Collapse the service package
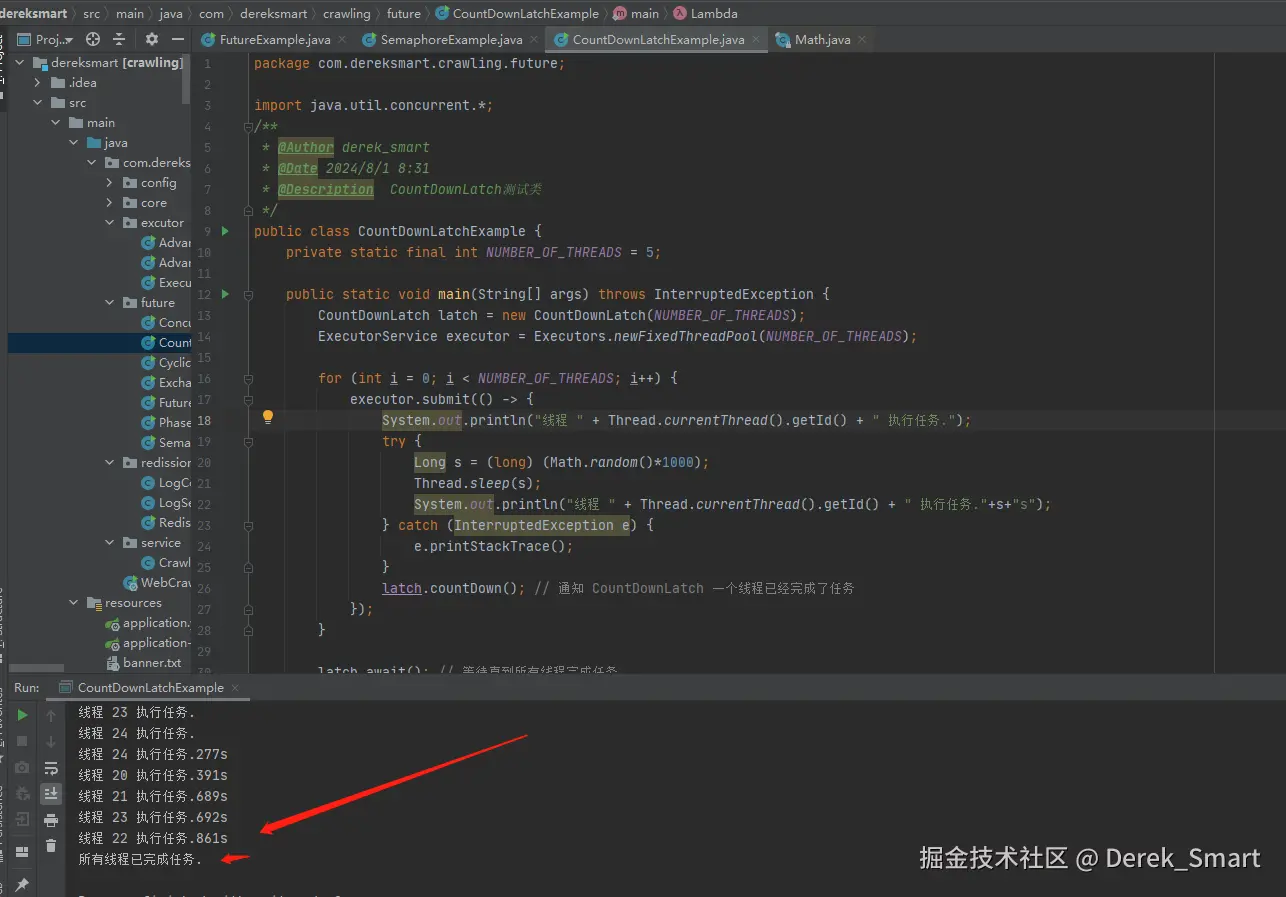This screenshot has height=897, width=1286. click(x=110, y=542)
